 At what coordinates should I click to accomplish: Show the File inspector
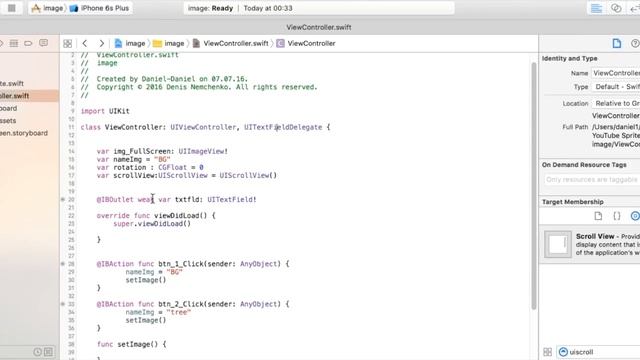coord(616,43)
